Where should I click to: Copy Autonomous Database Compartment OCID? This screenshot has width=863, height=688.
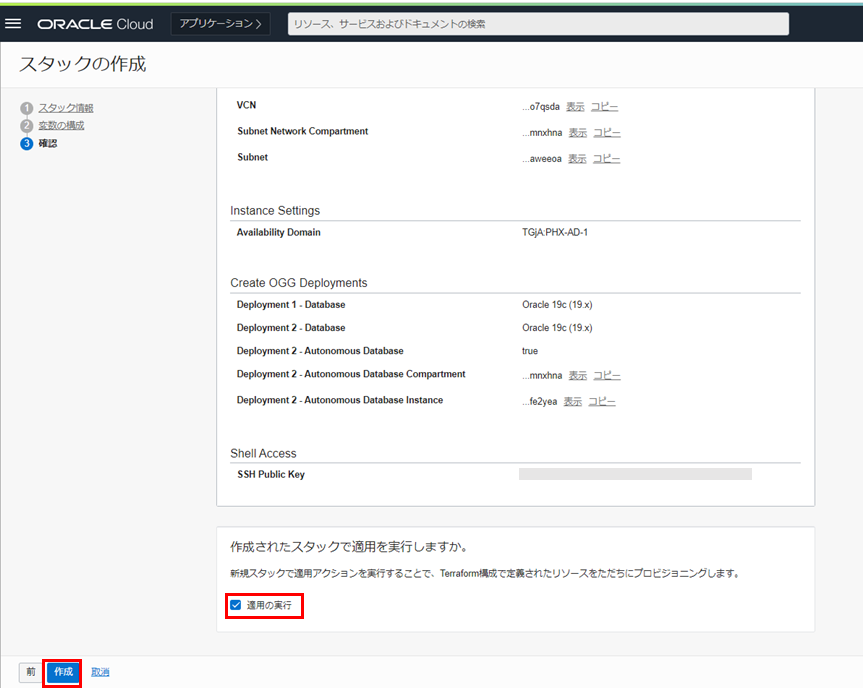tap(606, 376)
